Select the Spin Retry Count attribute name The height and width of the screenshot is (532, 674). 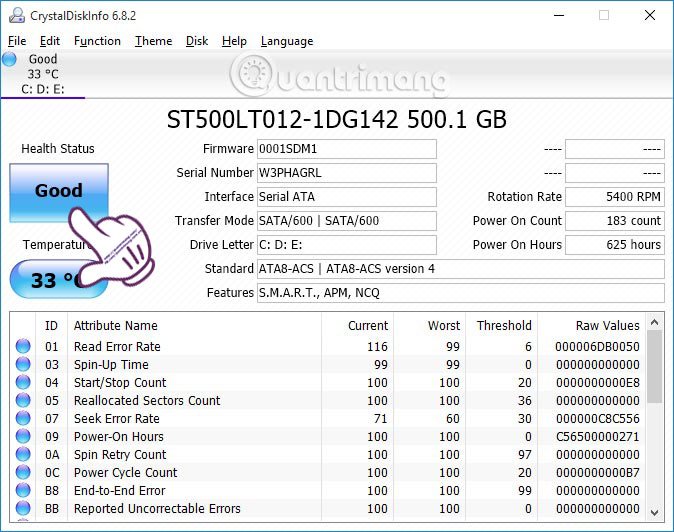(x=120, y=455)
